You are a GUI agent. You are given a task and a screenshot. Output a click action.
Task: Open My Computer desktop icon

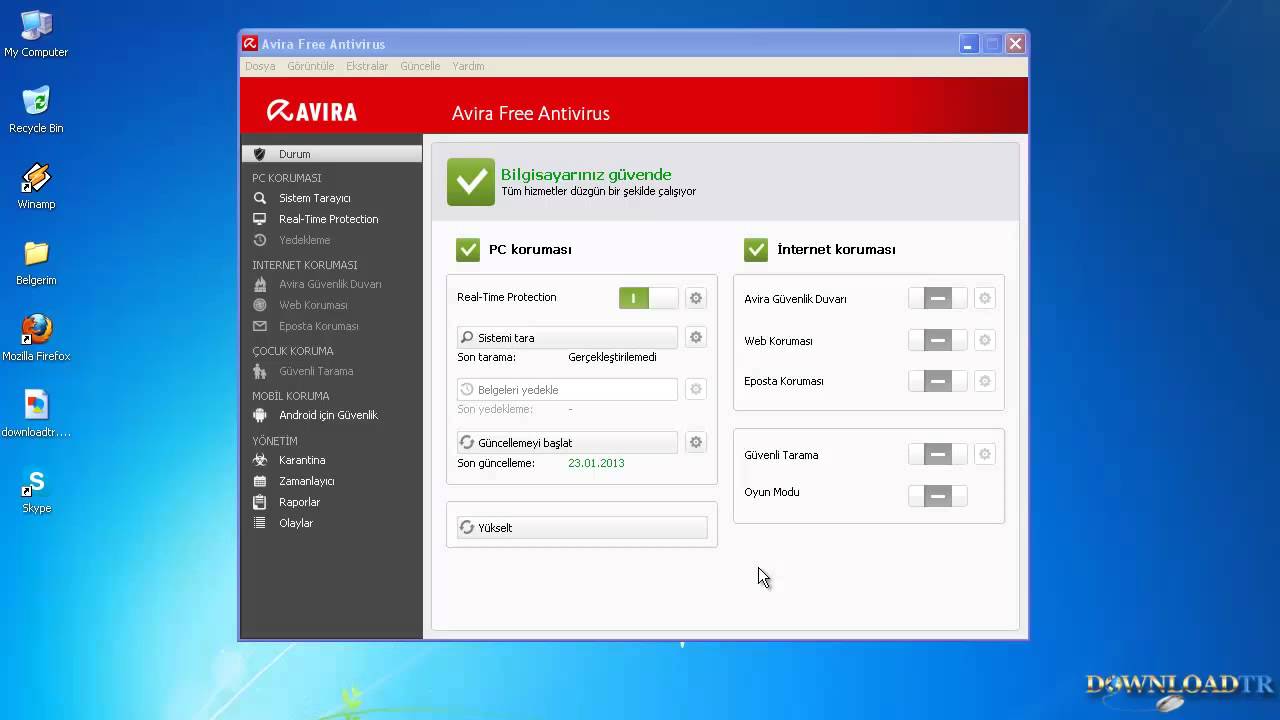coord(36,34)
